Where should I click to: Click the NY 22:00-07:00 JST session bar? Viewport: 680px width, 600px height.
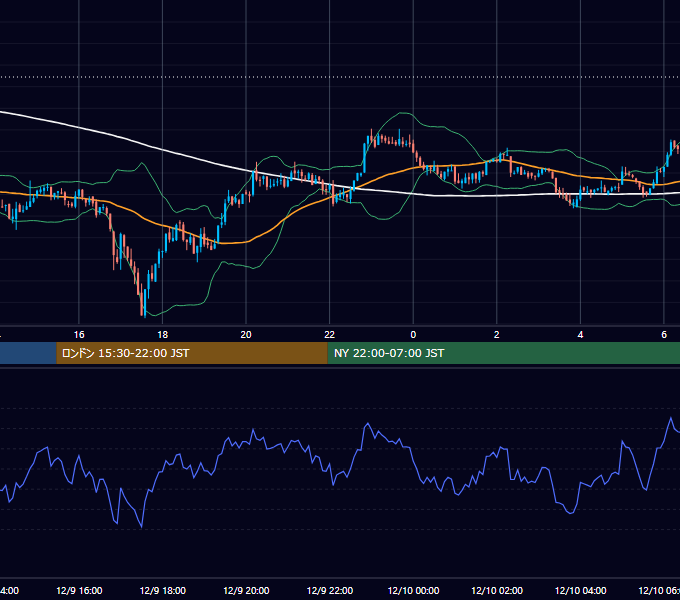pos(503,353)
